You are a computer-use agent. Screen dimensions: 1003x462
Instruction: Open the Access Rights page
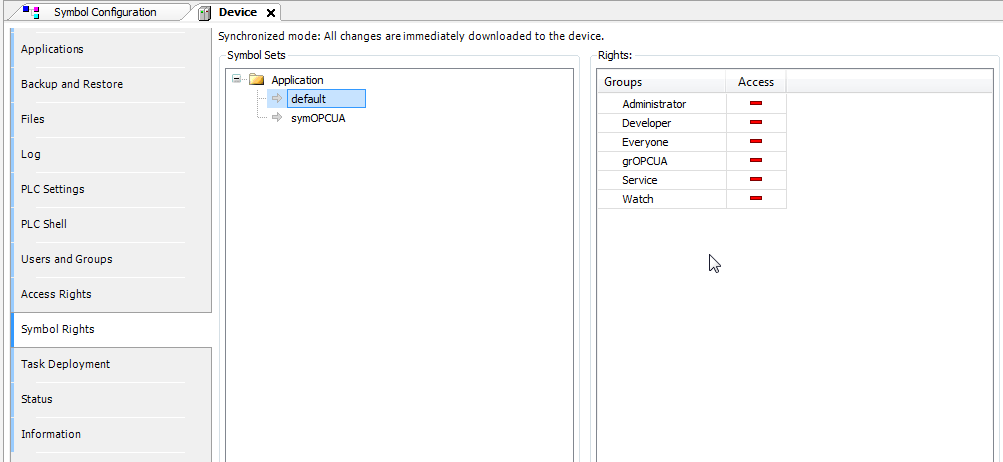(56, 294)
